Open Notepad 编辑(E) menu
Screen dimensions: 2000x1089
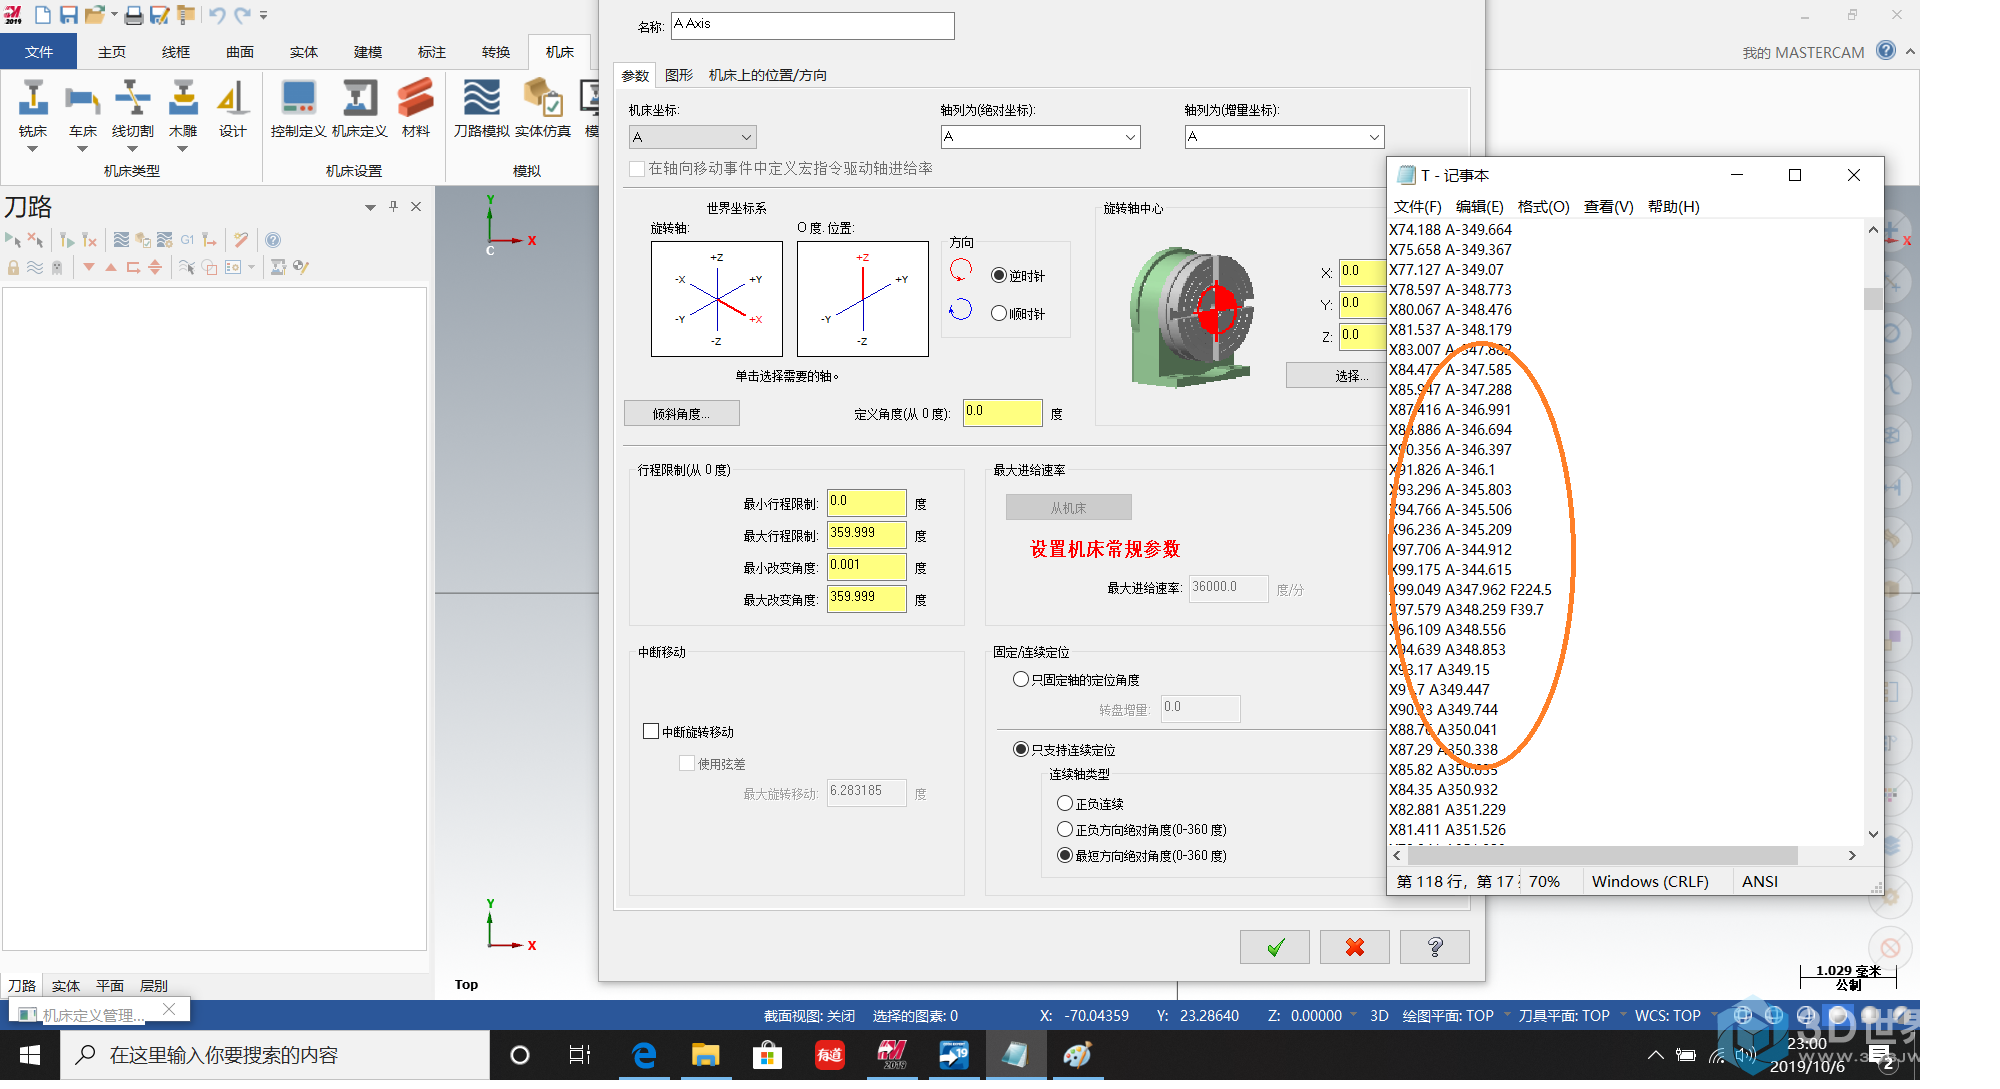coord(1479,206)
